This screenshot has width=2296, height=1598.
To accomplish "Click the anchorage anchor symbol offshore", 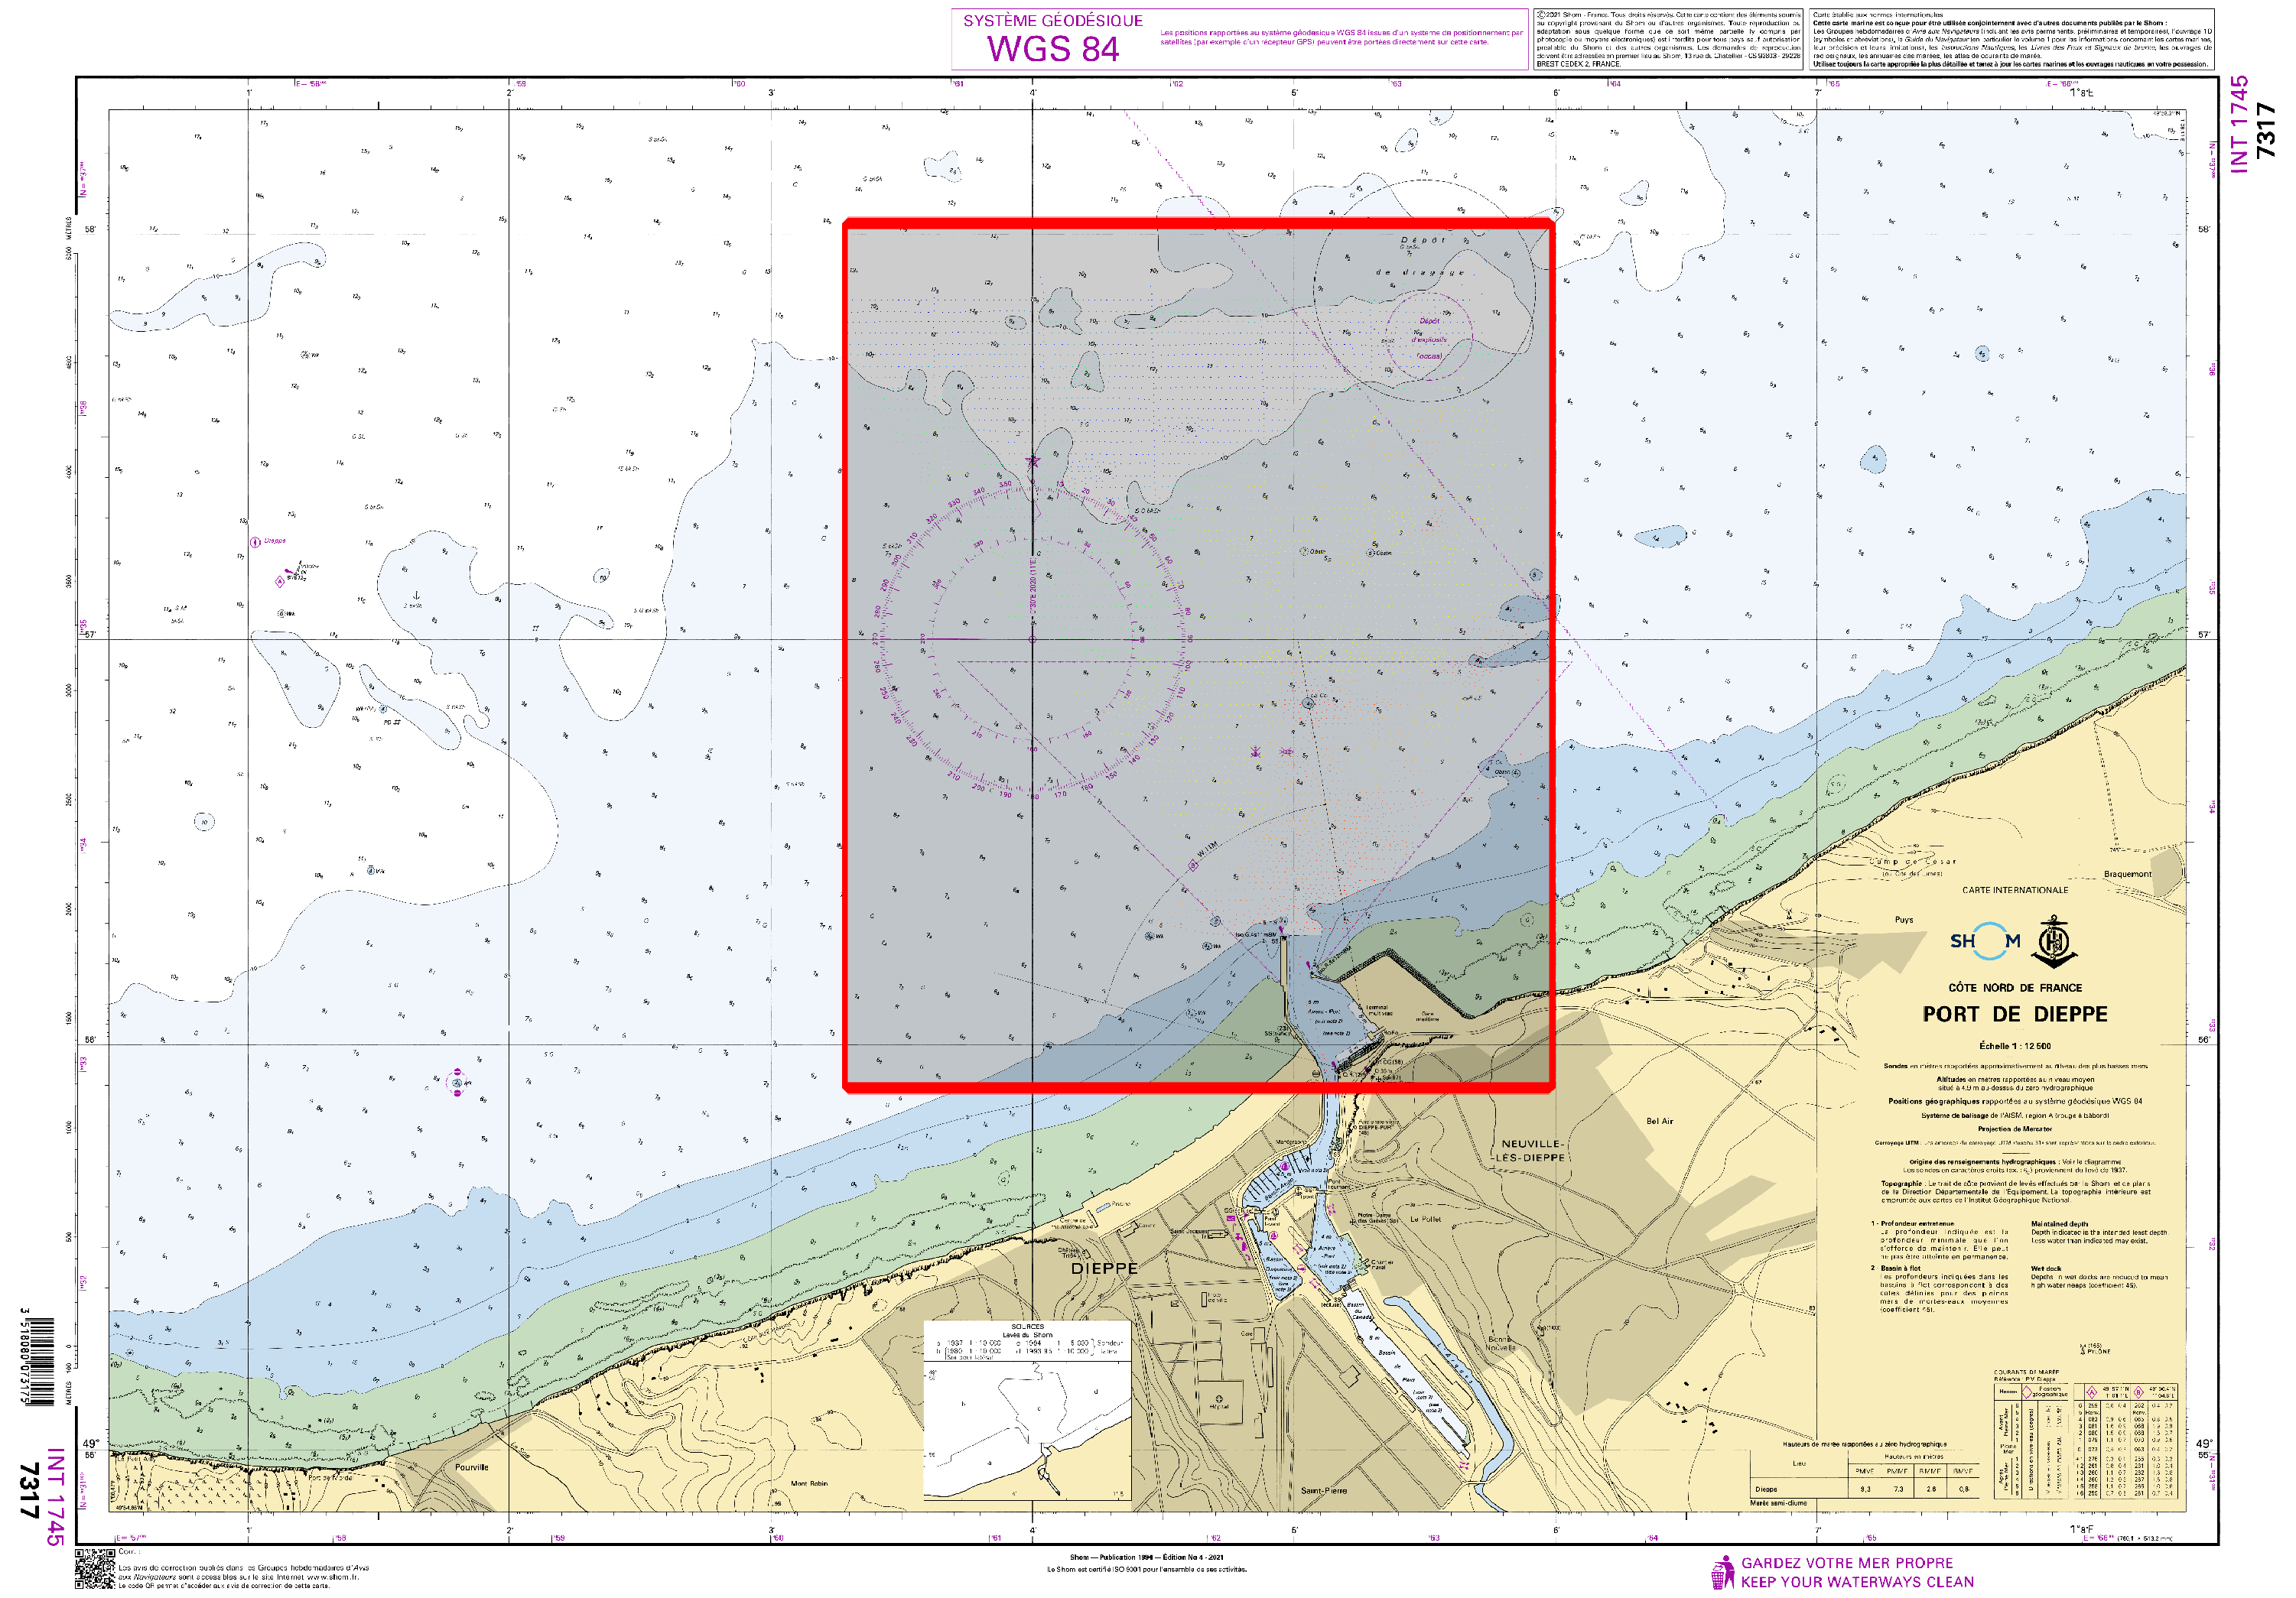I will pos(416,596).
